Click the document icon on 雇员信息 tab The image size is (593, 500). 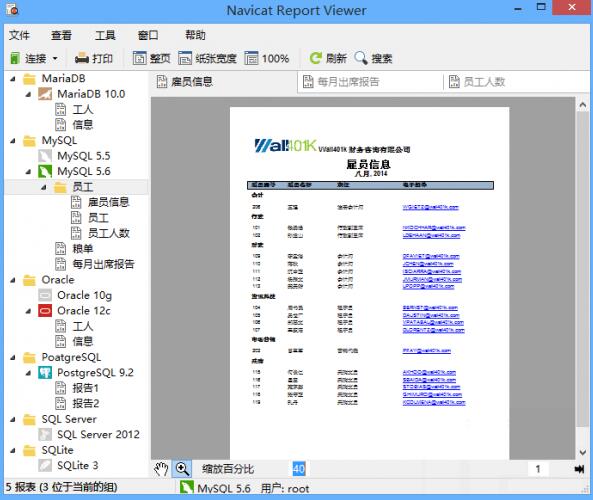click(161, 82)
